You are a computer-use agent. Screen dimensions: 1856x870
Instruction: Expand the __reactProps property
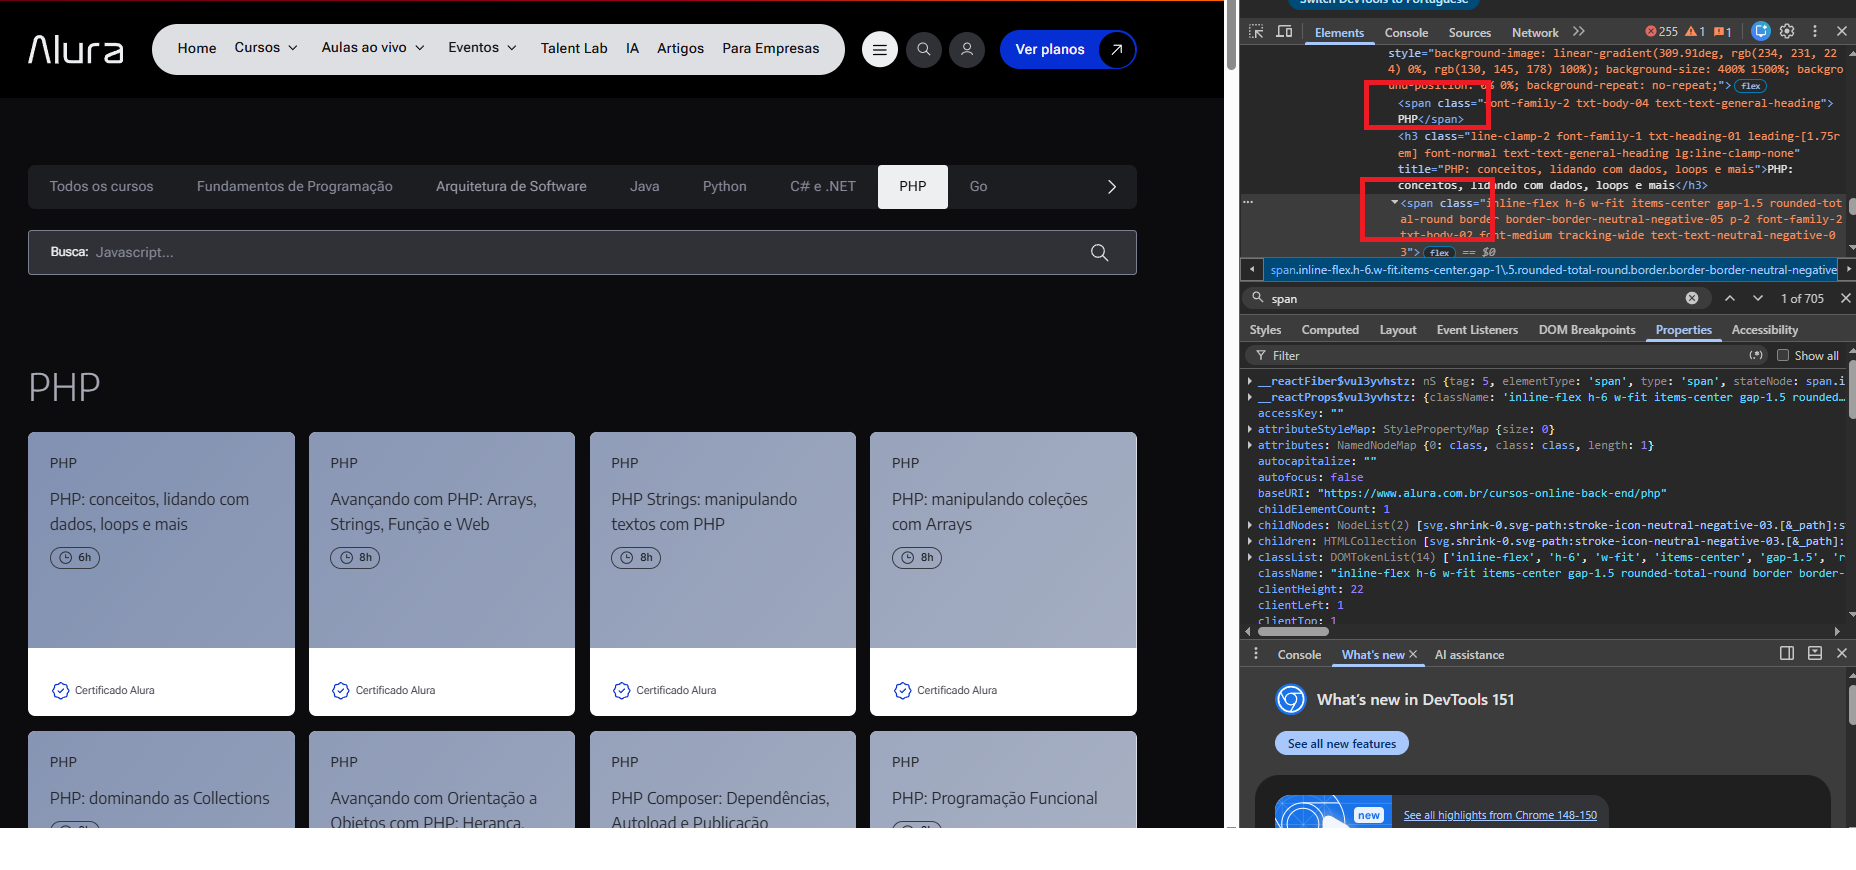point(1250,397)
